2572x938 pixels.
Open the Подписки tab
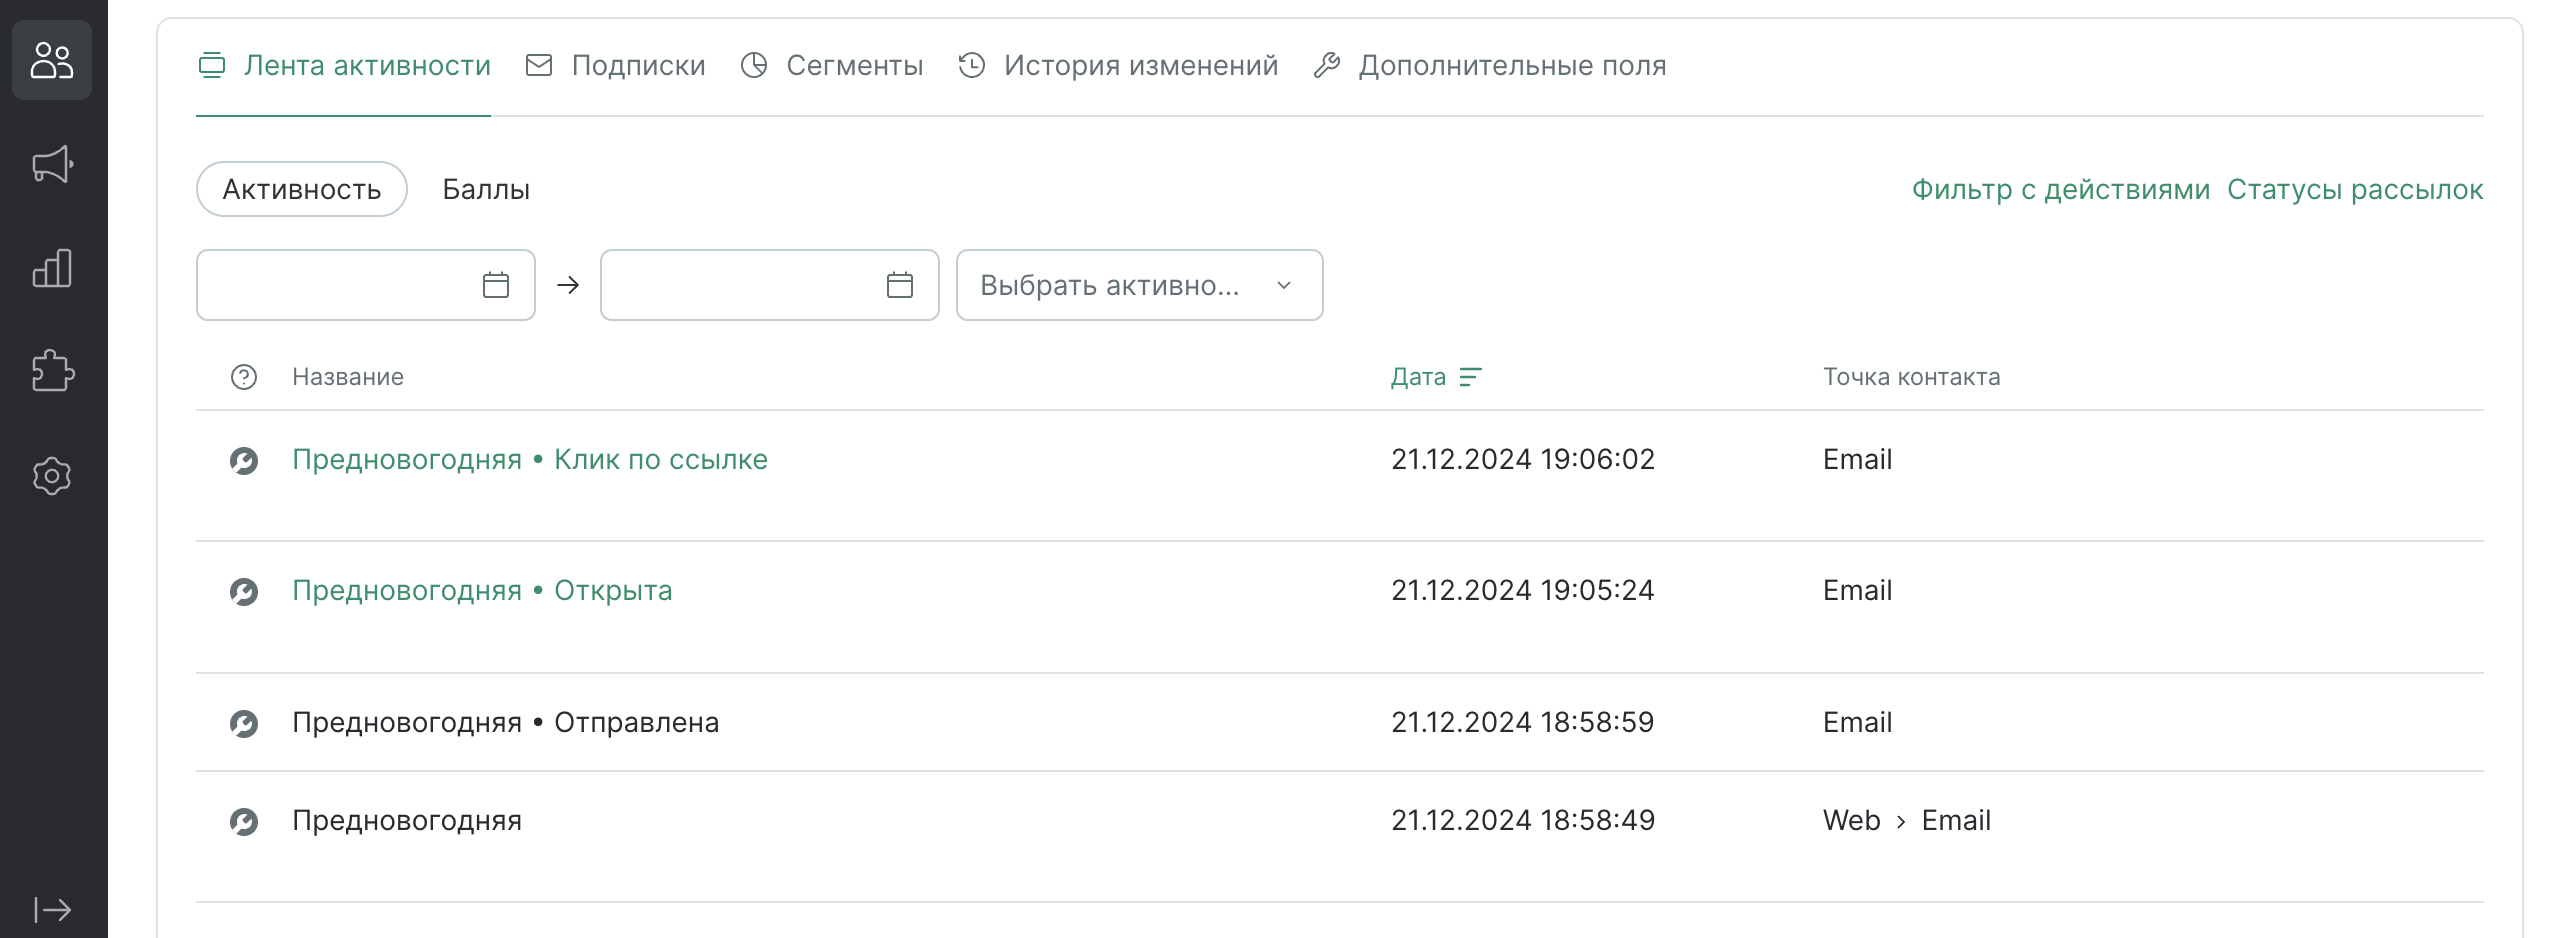coord(616,66)
